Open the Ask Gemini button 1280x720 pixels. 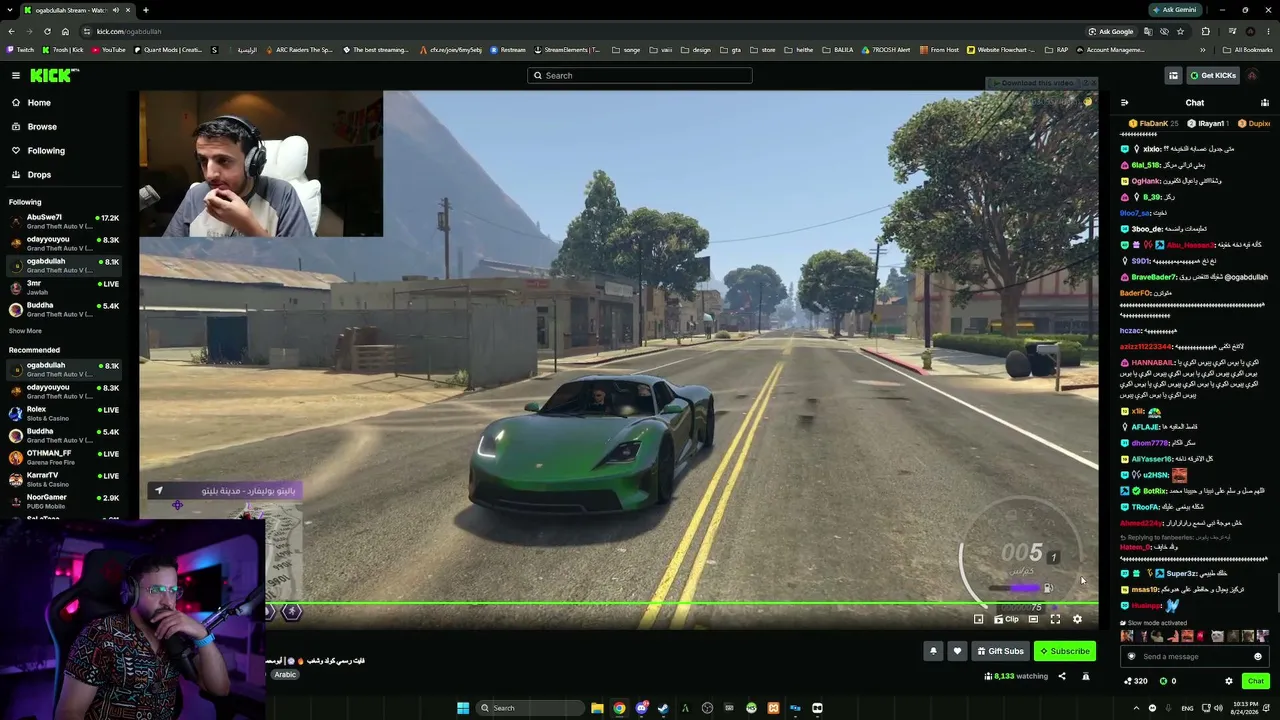click(1174, 10)
